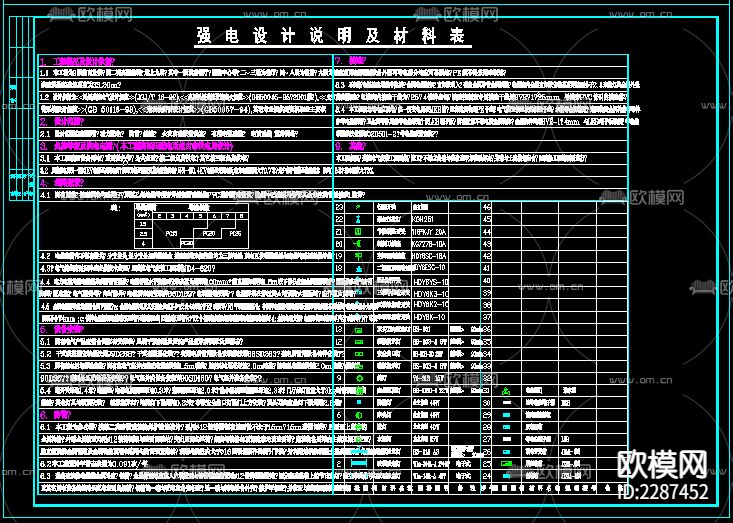Screen dimensions: 733x523
Task: Click row number 40 in material table
Action: 487,280
